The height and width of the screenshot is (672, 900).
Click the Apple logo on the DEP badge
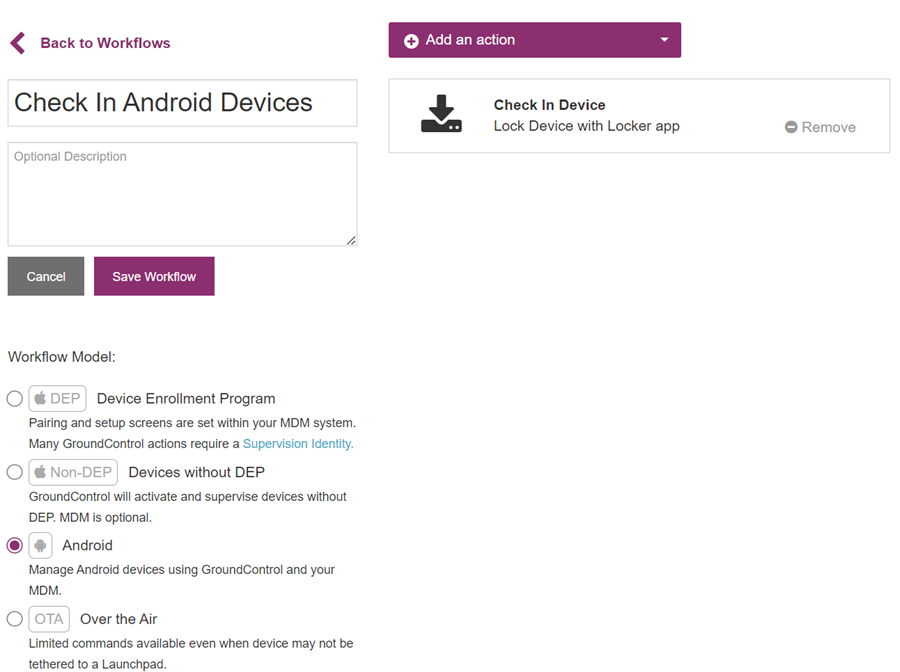(40, 398)
